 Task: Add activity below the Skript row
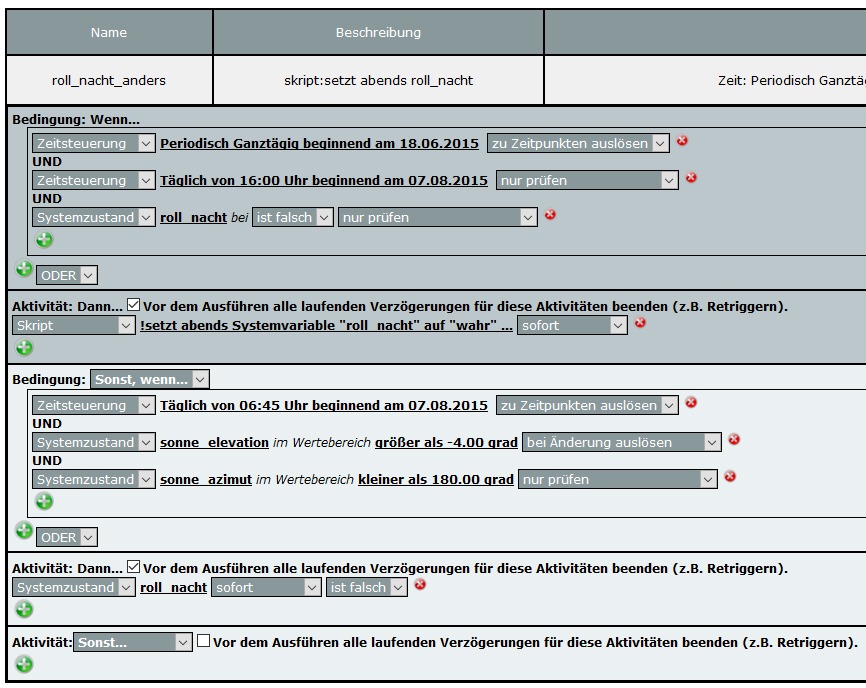pyautogui.click(x=24, y=347)
